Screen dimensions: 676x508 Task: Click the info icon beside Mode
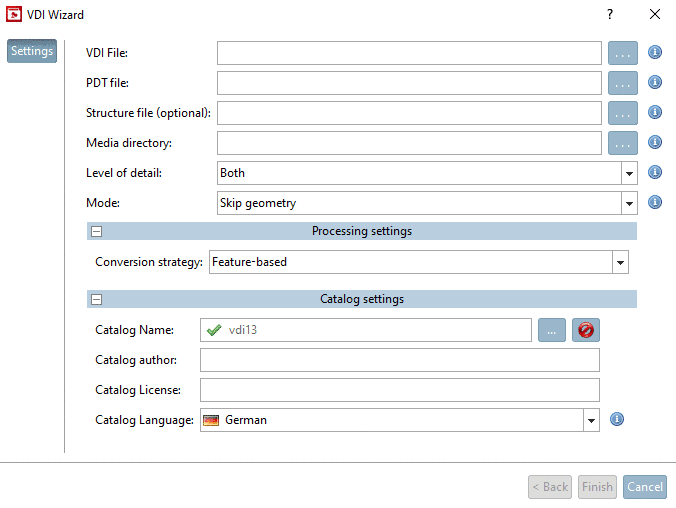pos(656,202)
